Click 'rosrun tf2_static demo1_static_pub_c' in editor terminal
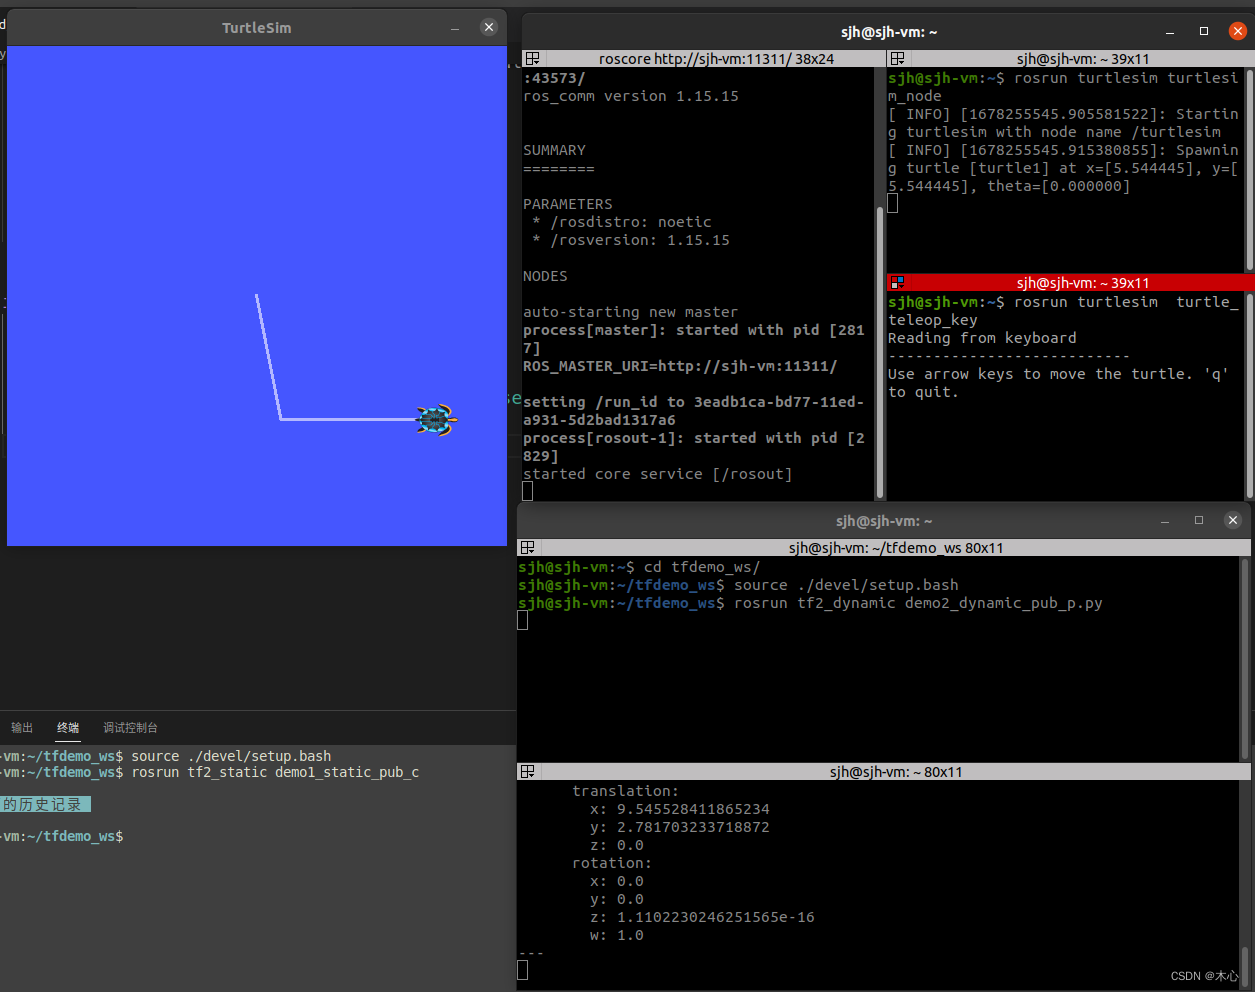 275,772
